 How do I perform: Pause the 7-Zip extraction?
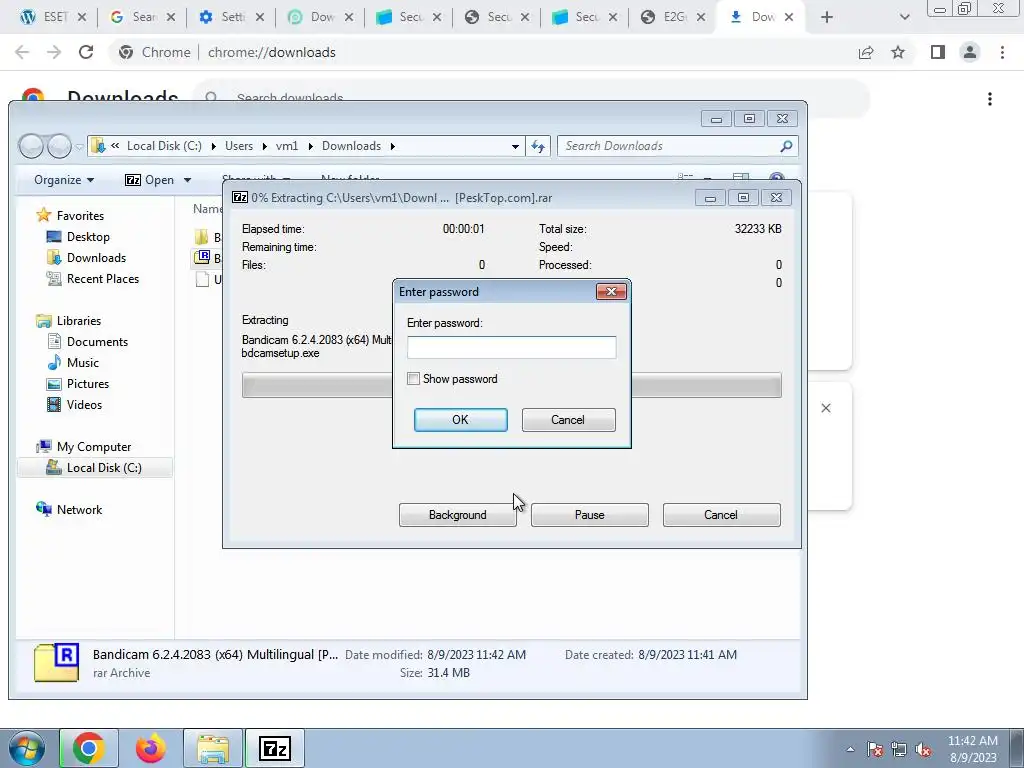(589, 515)
